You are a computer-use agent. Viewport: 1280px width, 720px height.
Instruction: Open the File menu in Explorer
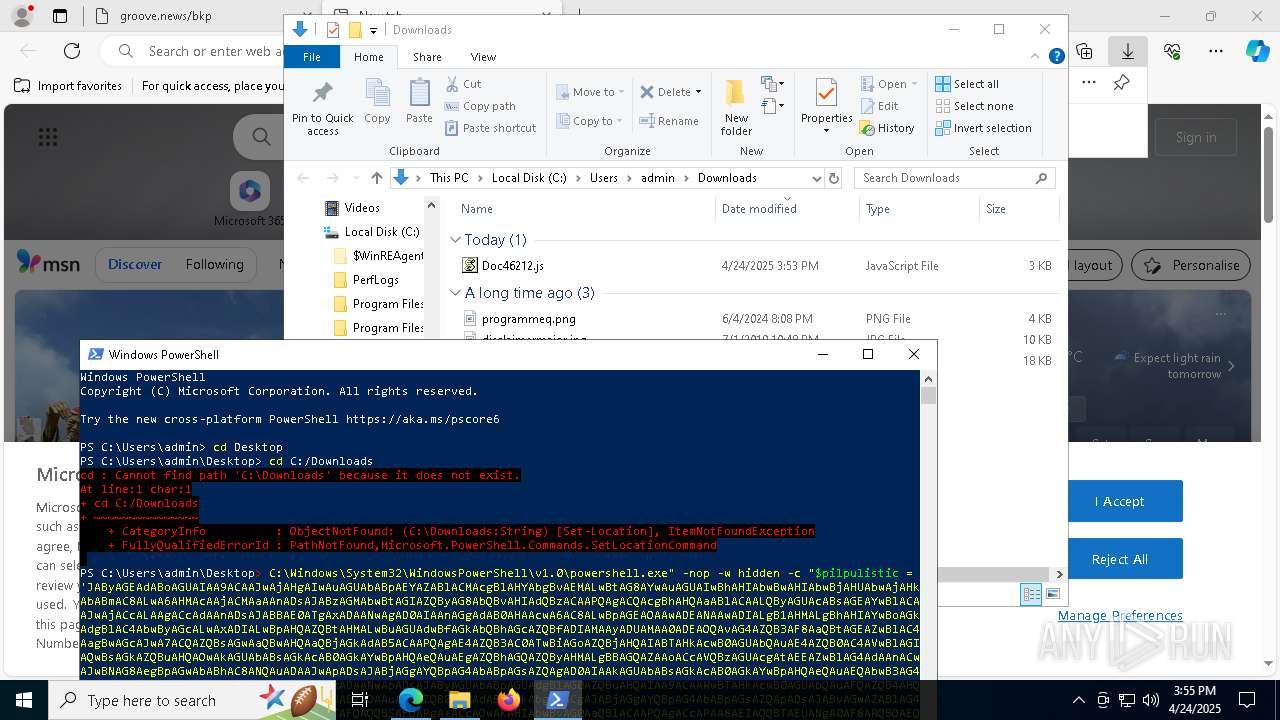pyautogui.click(x=312, y=57)
